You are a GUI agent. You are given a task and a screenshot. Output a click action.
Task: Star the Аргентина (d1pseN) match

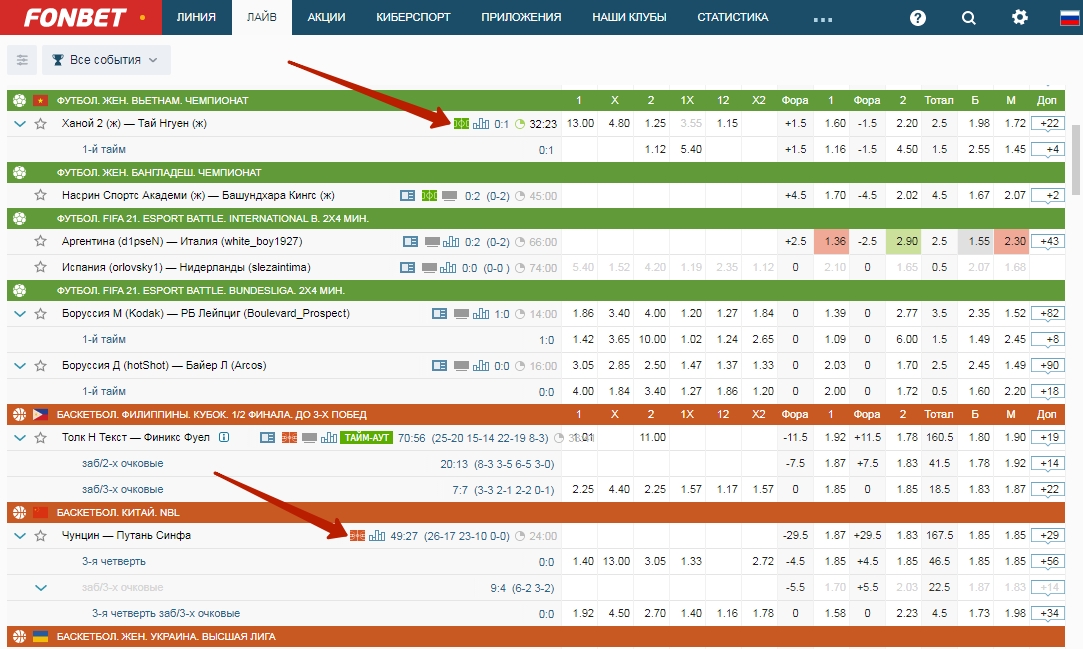pos(41,241)
